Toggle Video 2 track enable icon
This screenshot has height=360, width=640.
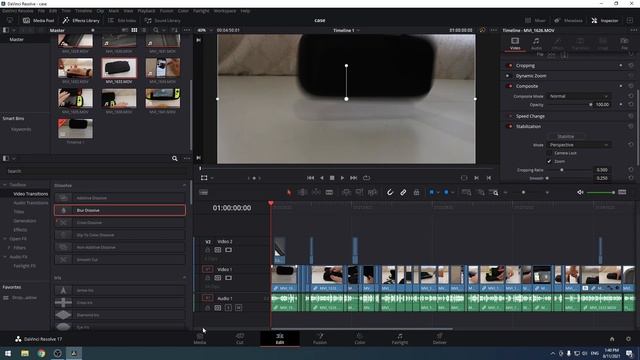(x=229, y=250)
